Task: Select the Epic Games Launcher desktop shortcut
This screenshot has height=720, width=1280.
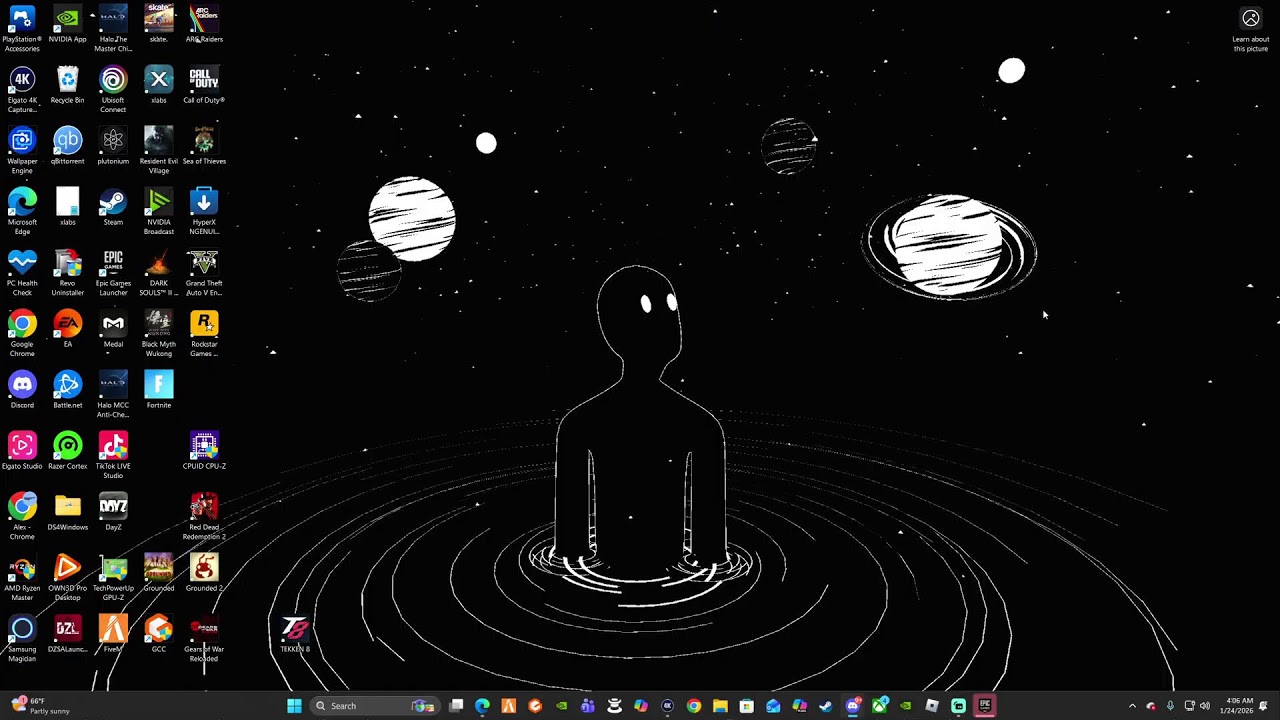Action: 113,273
